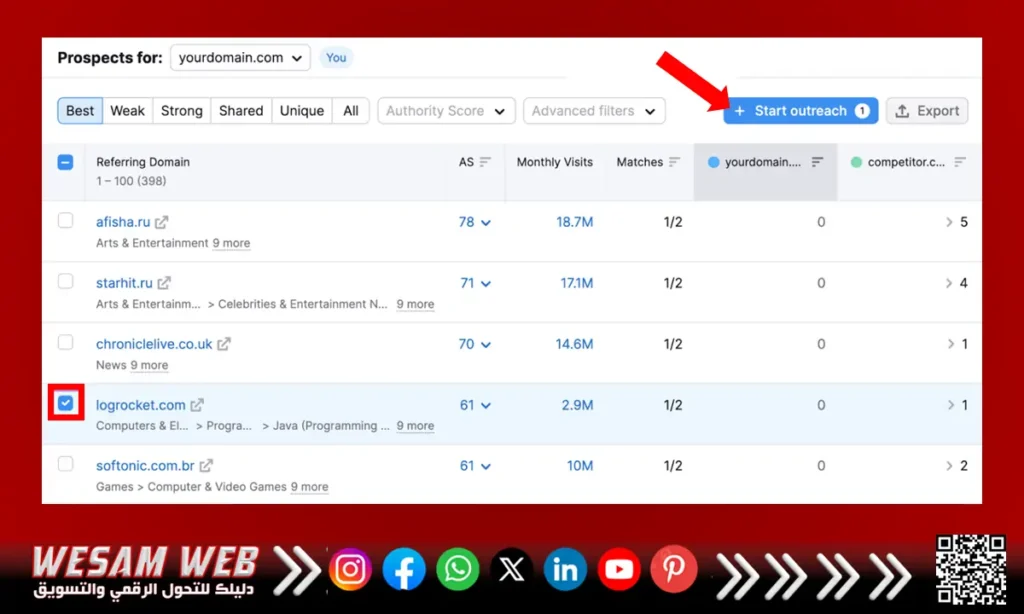1024x614 pixels.
Task: Toggle the select-all checkbox in table header
Action: (x=66, y=162)
